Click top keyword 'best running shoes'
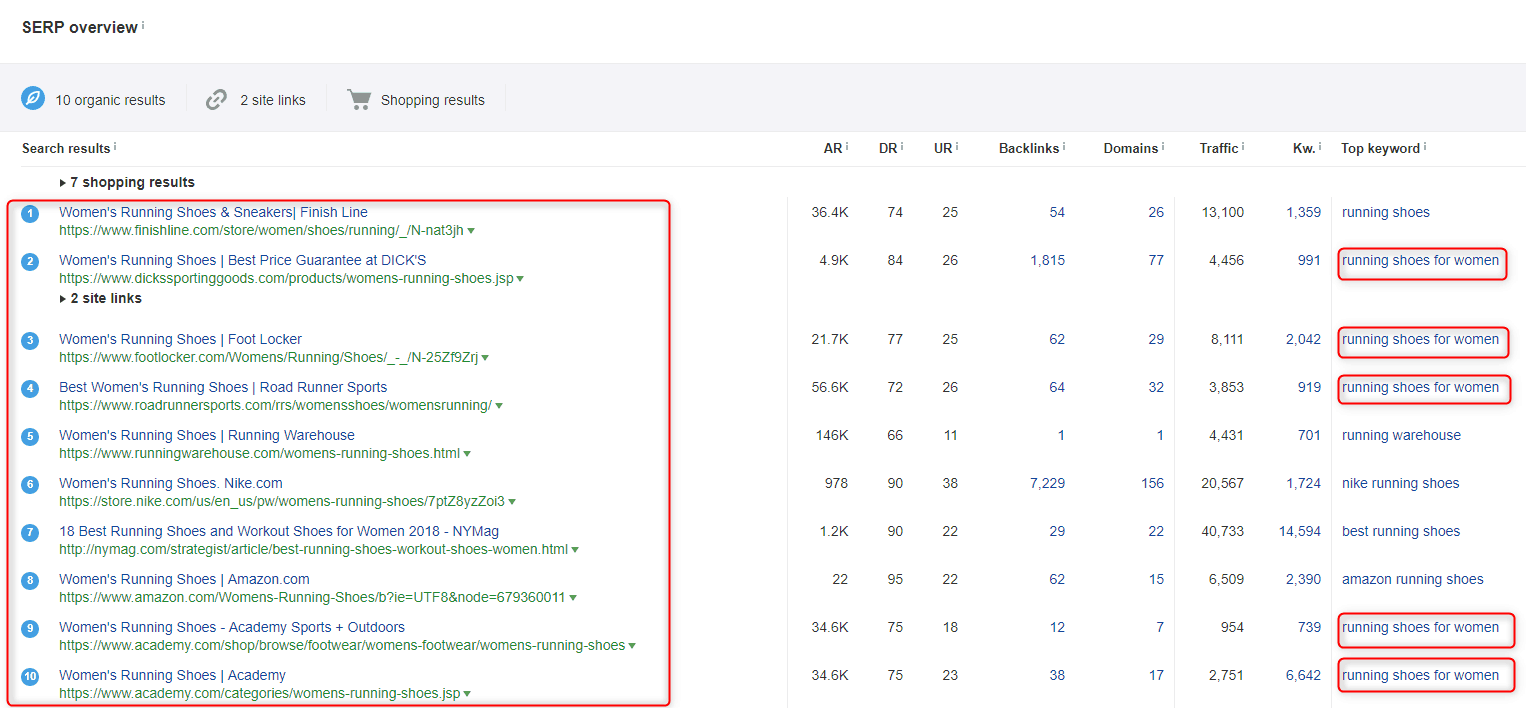1526x708 pixels. click(x=1401, y=531)
